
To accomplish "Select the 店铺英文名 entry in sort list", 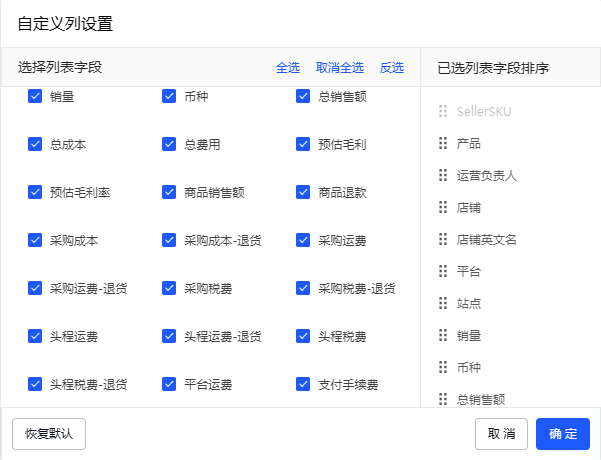I will coord(486,240).
